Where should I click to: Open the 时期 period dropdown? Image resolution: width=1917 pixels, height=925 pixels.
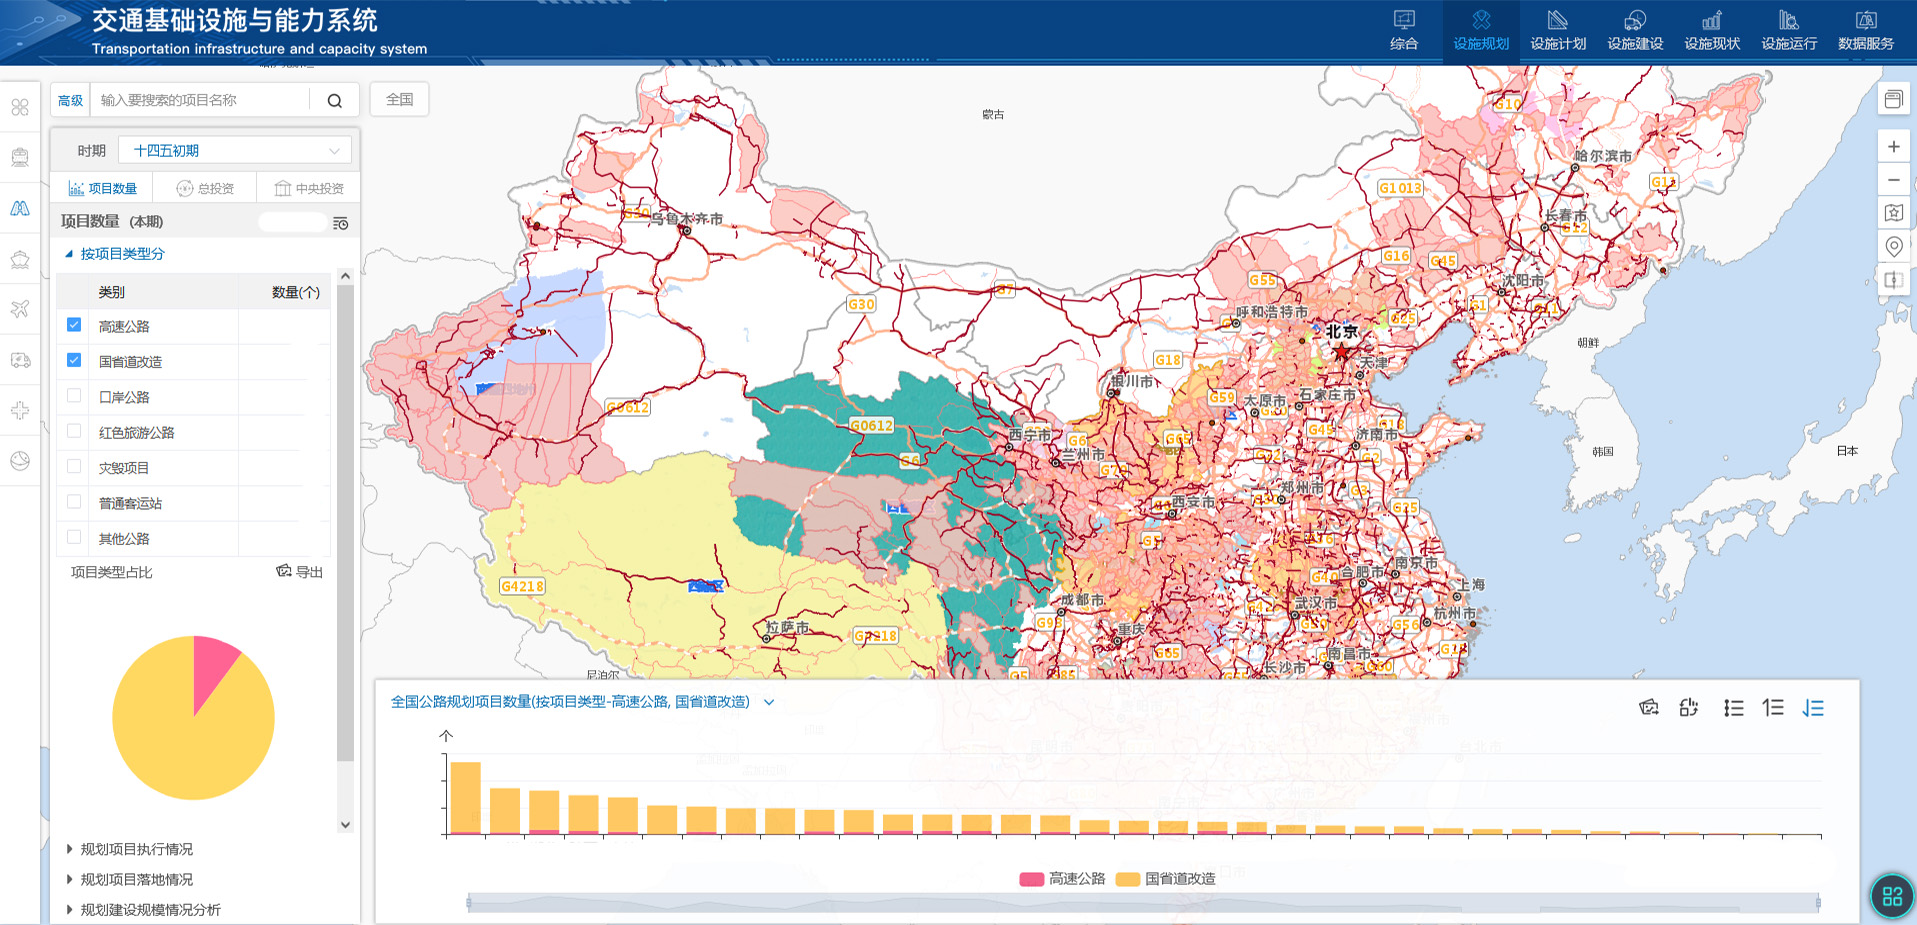[235, 151]
